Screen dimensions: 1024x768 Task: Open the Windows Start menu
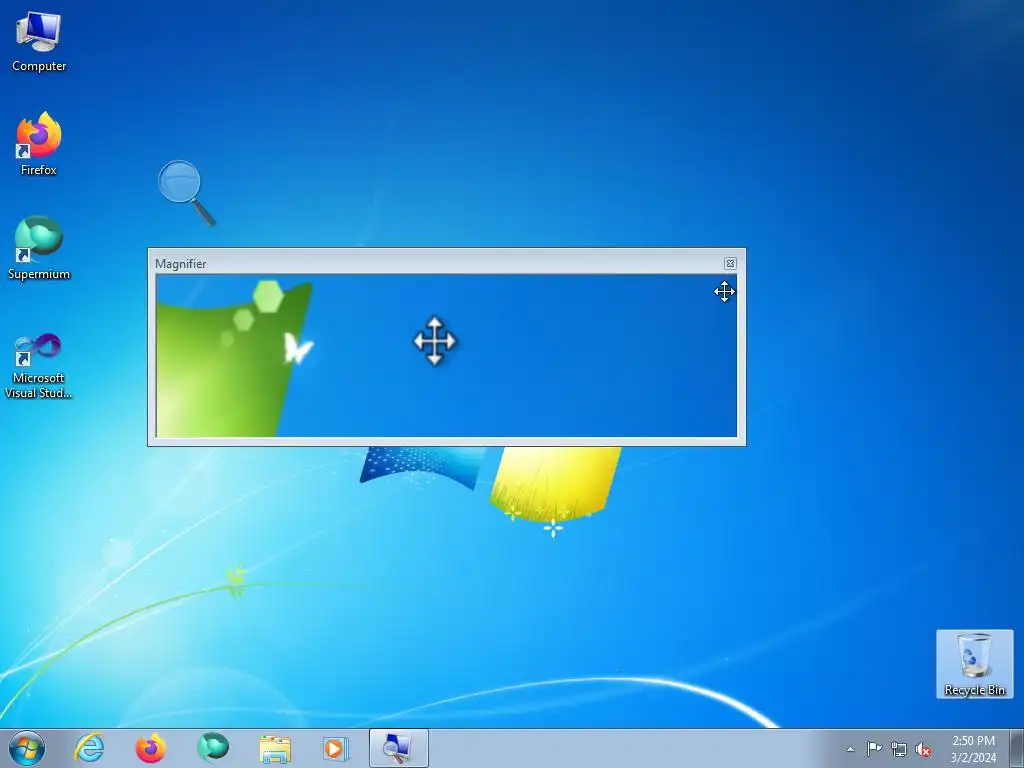[27, 748]
